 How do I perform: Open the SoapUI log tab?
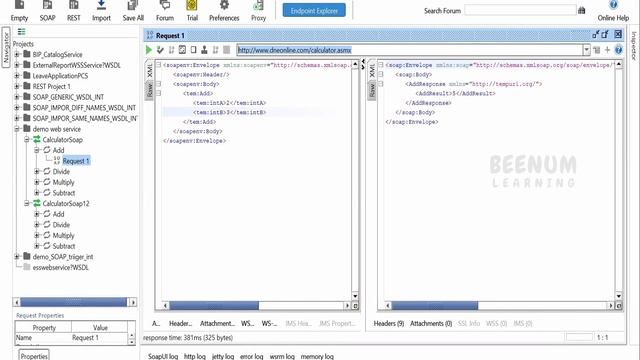(163, 356)
